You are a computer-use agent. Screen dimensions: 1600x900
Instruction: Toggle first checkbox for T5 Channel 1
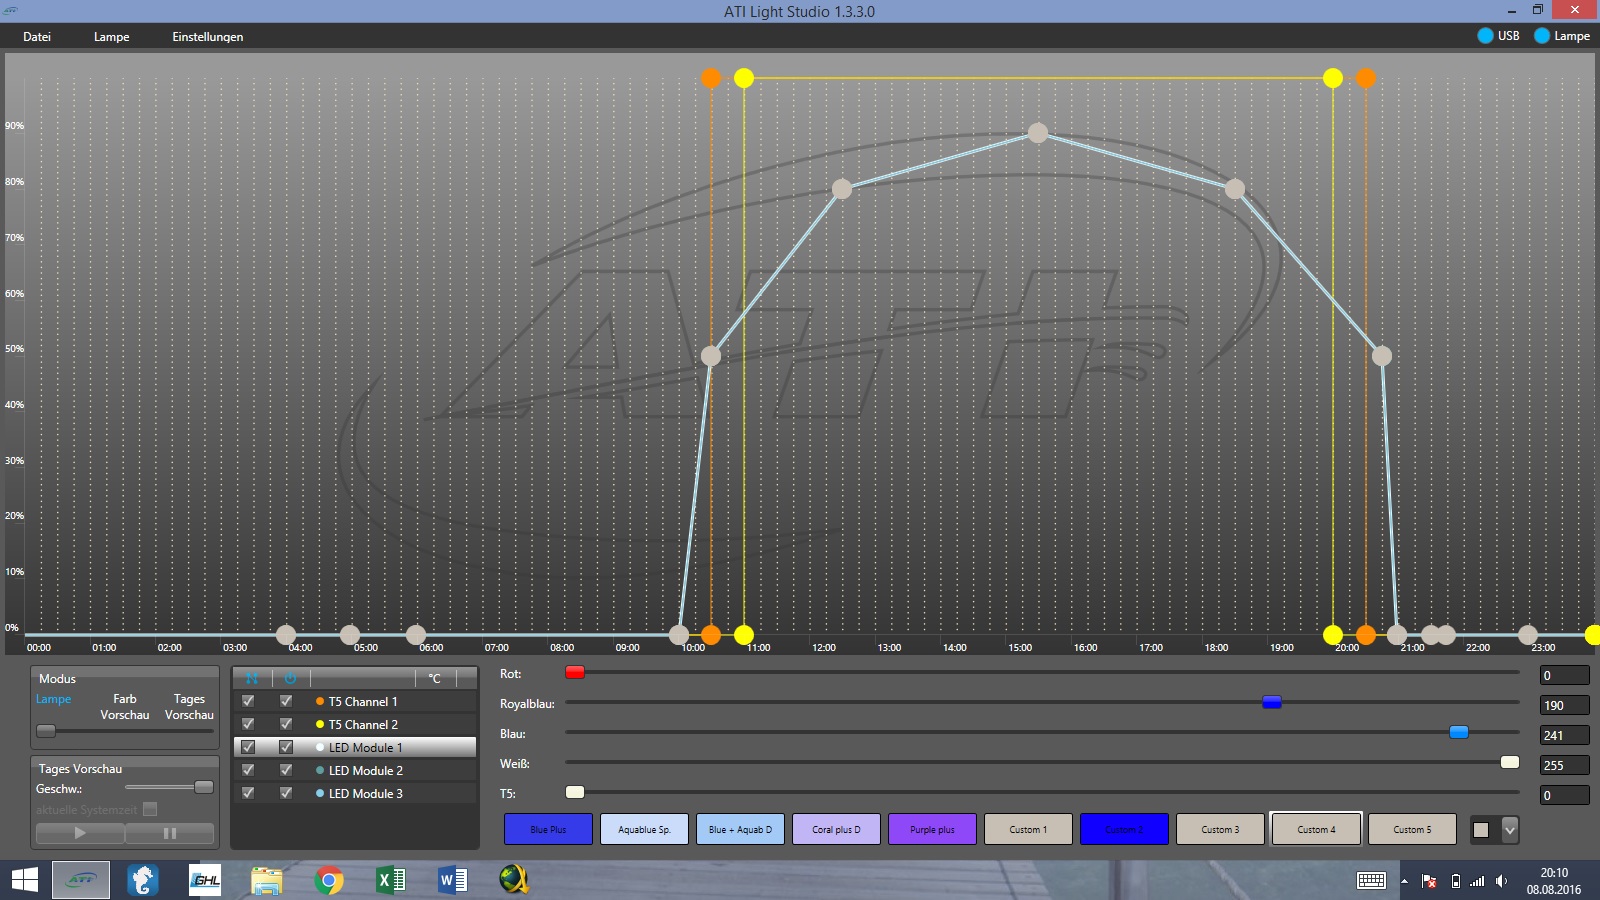point(248,701)
